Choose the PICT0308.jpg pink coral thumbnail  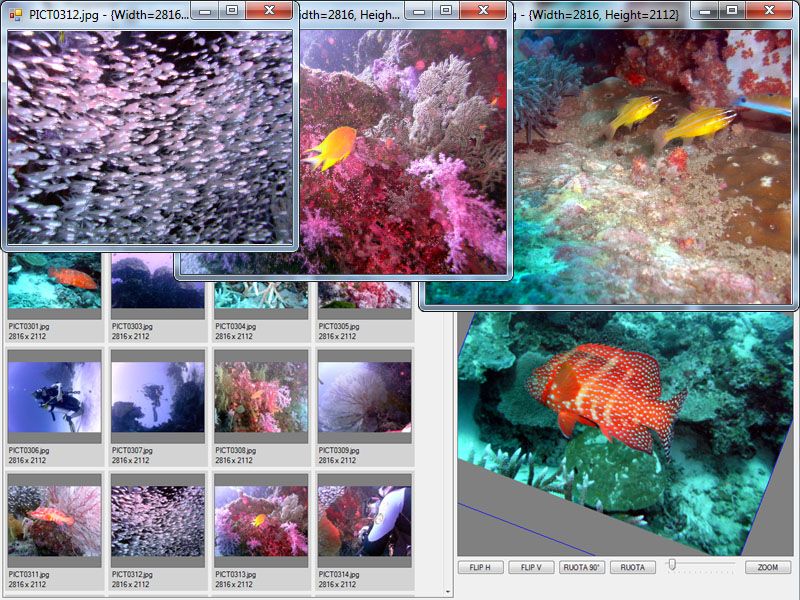[261, 397]
